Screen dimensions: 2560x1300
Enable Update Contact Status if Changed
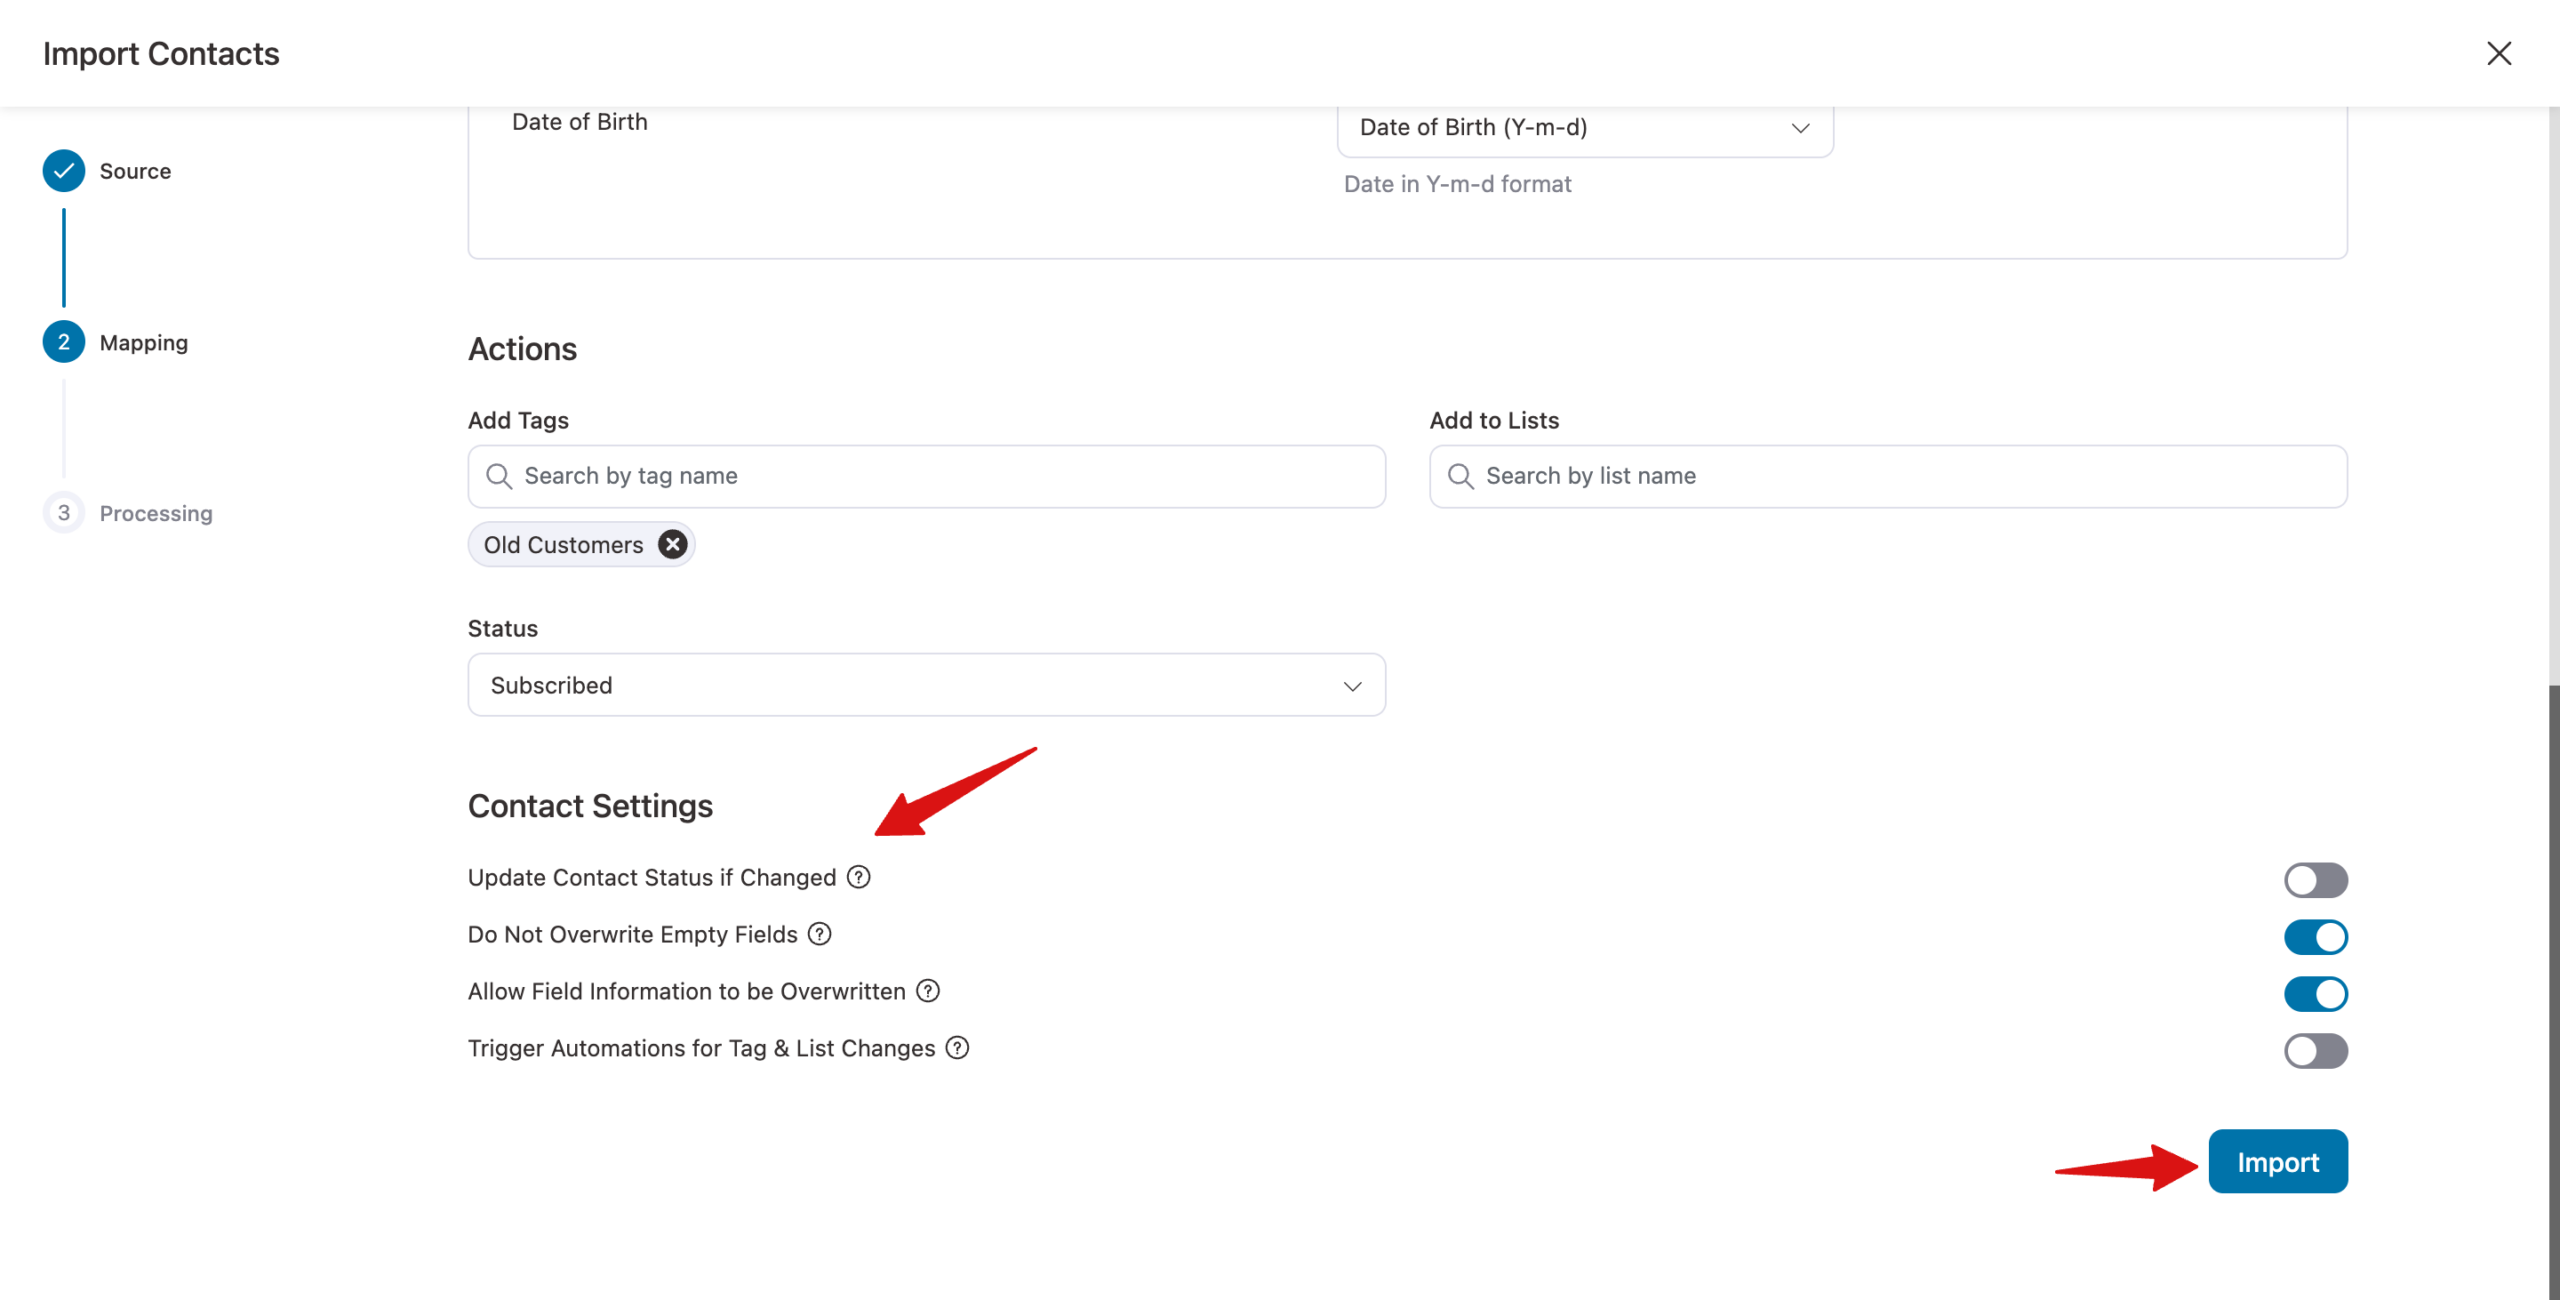2316,880
